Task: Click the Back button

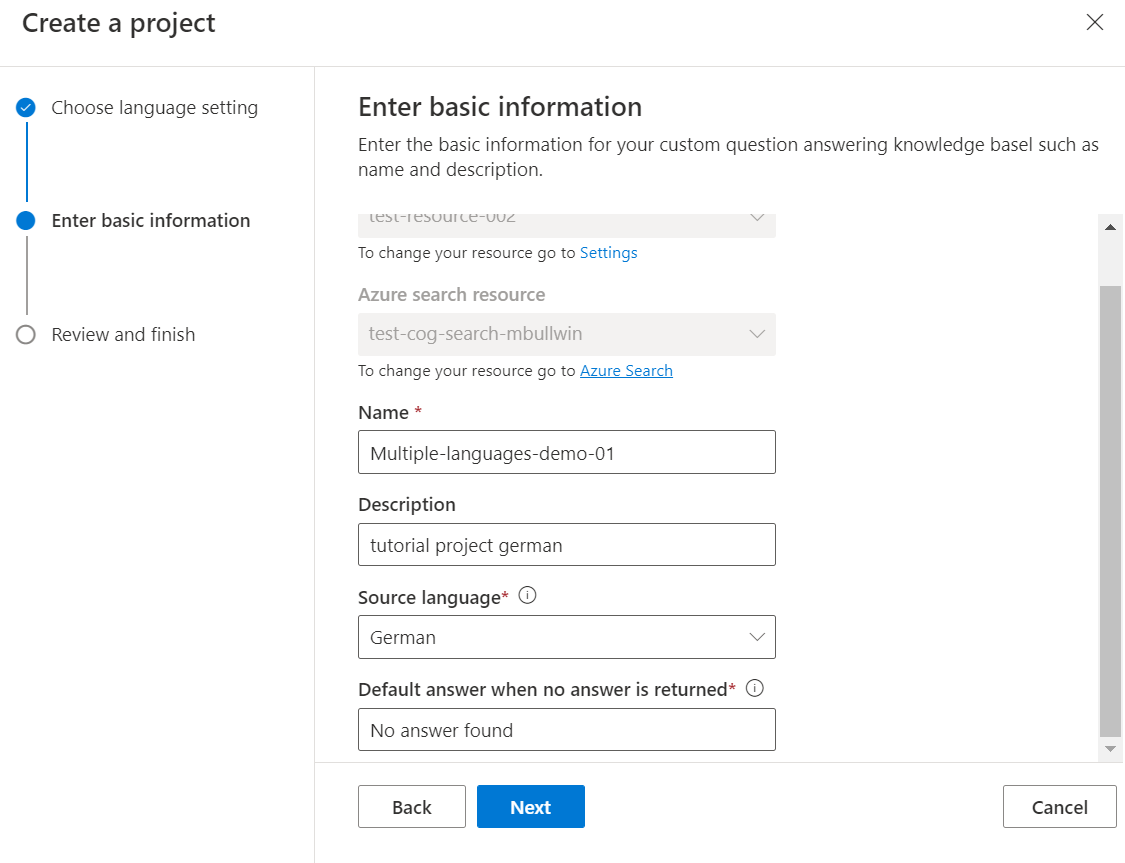Action: pyautogui.click(x=411, y=807)
